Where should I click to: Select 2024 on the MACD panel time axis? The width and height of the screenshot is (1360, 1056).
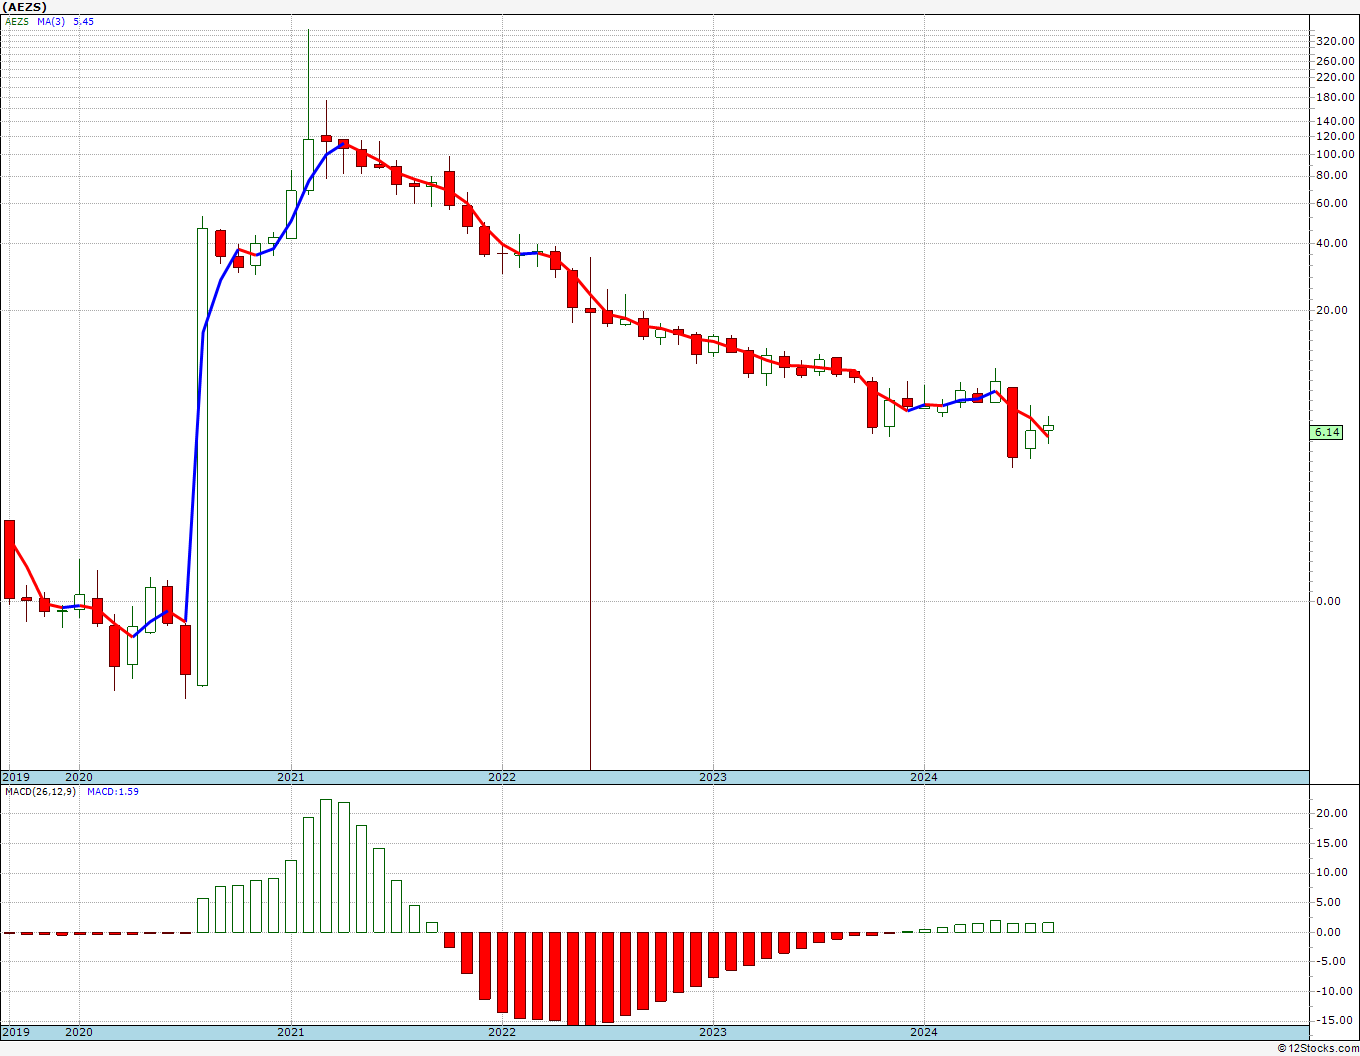point(924,1032)
